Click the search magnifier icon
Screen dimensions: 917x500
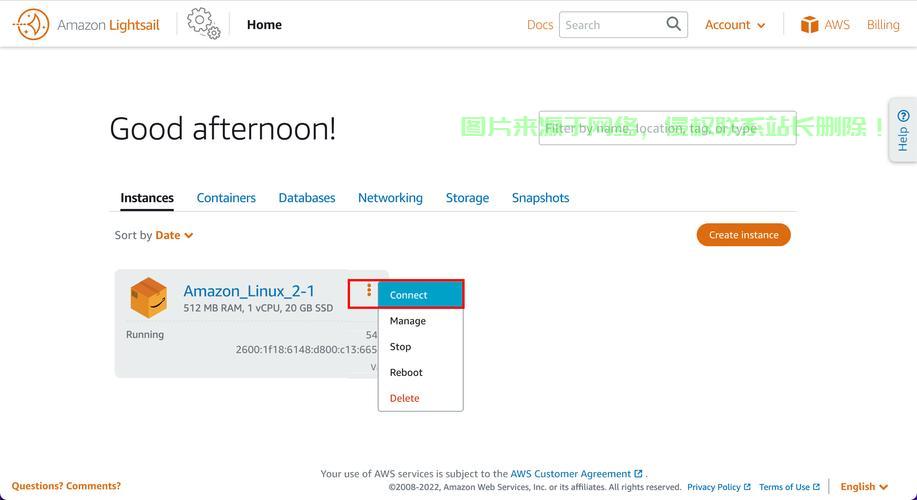pos(673,24)
